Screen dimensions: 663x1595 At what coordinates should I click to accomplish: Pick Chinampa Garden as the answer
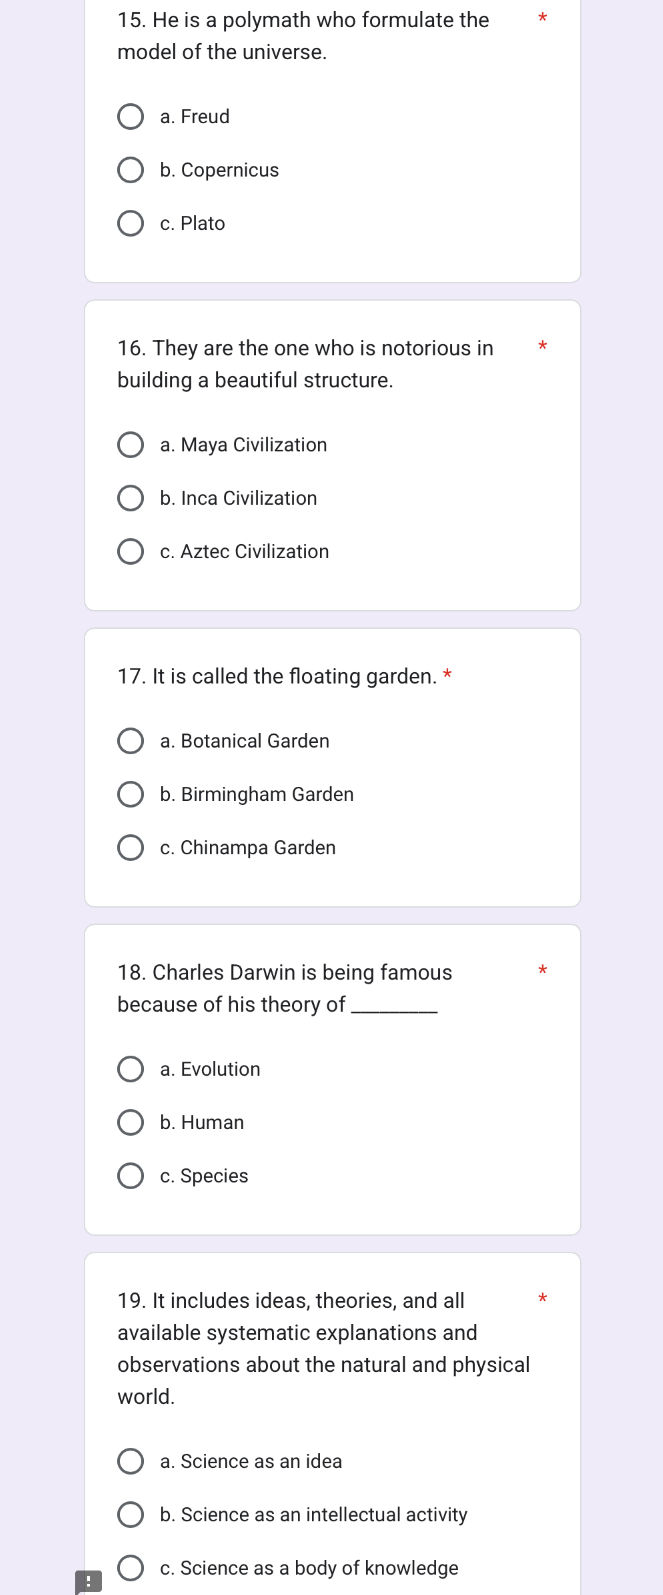click(131, 848)
